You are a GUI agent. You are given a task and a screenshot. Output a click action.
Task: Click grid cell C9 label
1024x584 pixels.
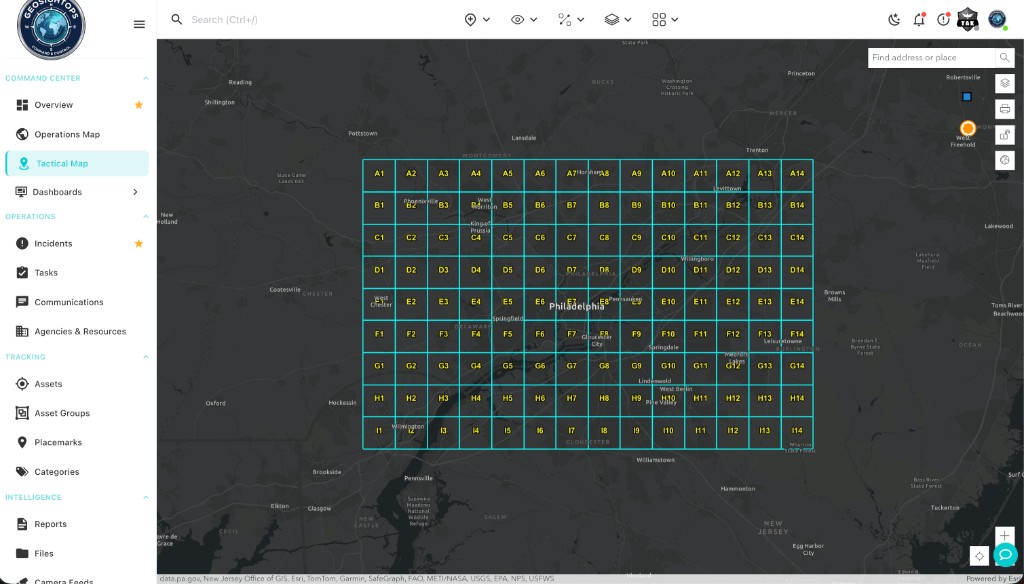pyautogui.click(x=636, y=238)
